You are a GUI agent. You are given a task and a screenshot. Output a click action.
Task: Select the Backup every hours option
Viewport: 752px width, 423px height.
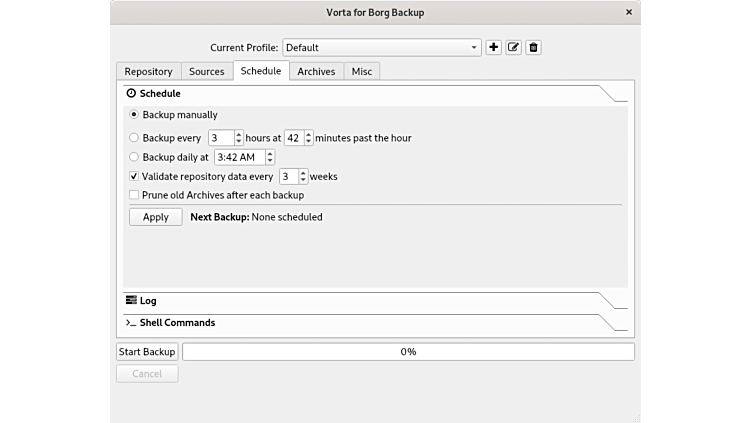click(135, 137)
